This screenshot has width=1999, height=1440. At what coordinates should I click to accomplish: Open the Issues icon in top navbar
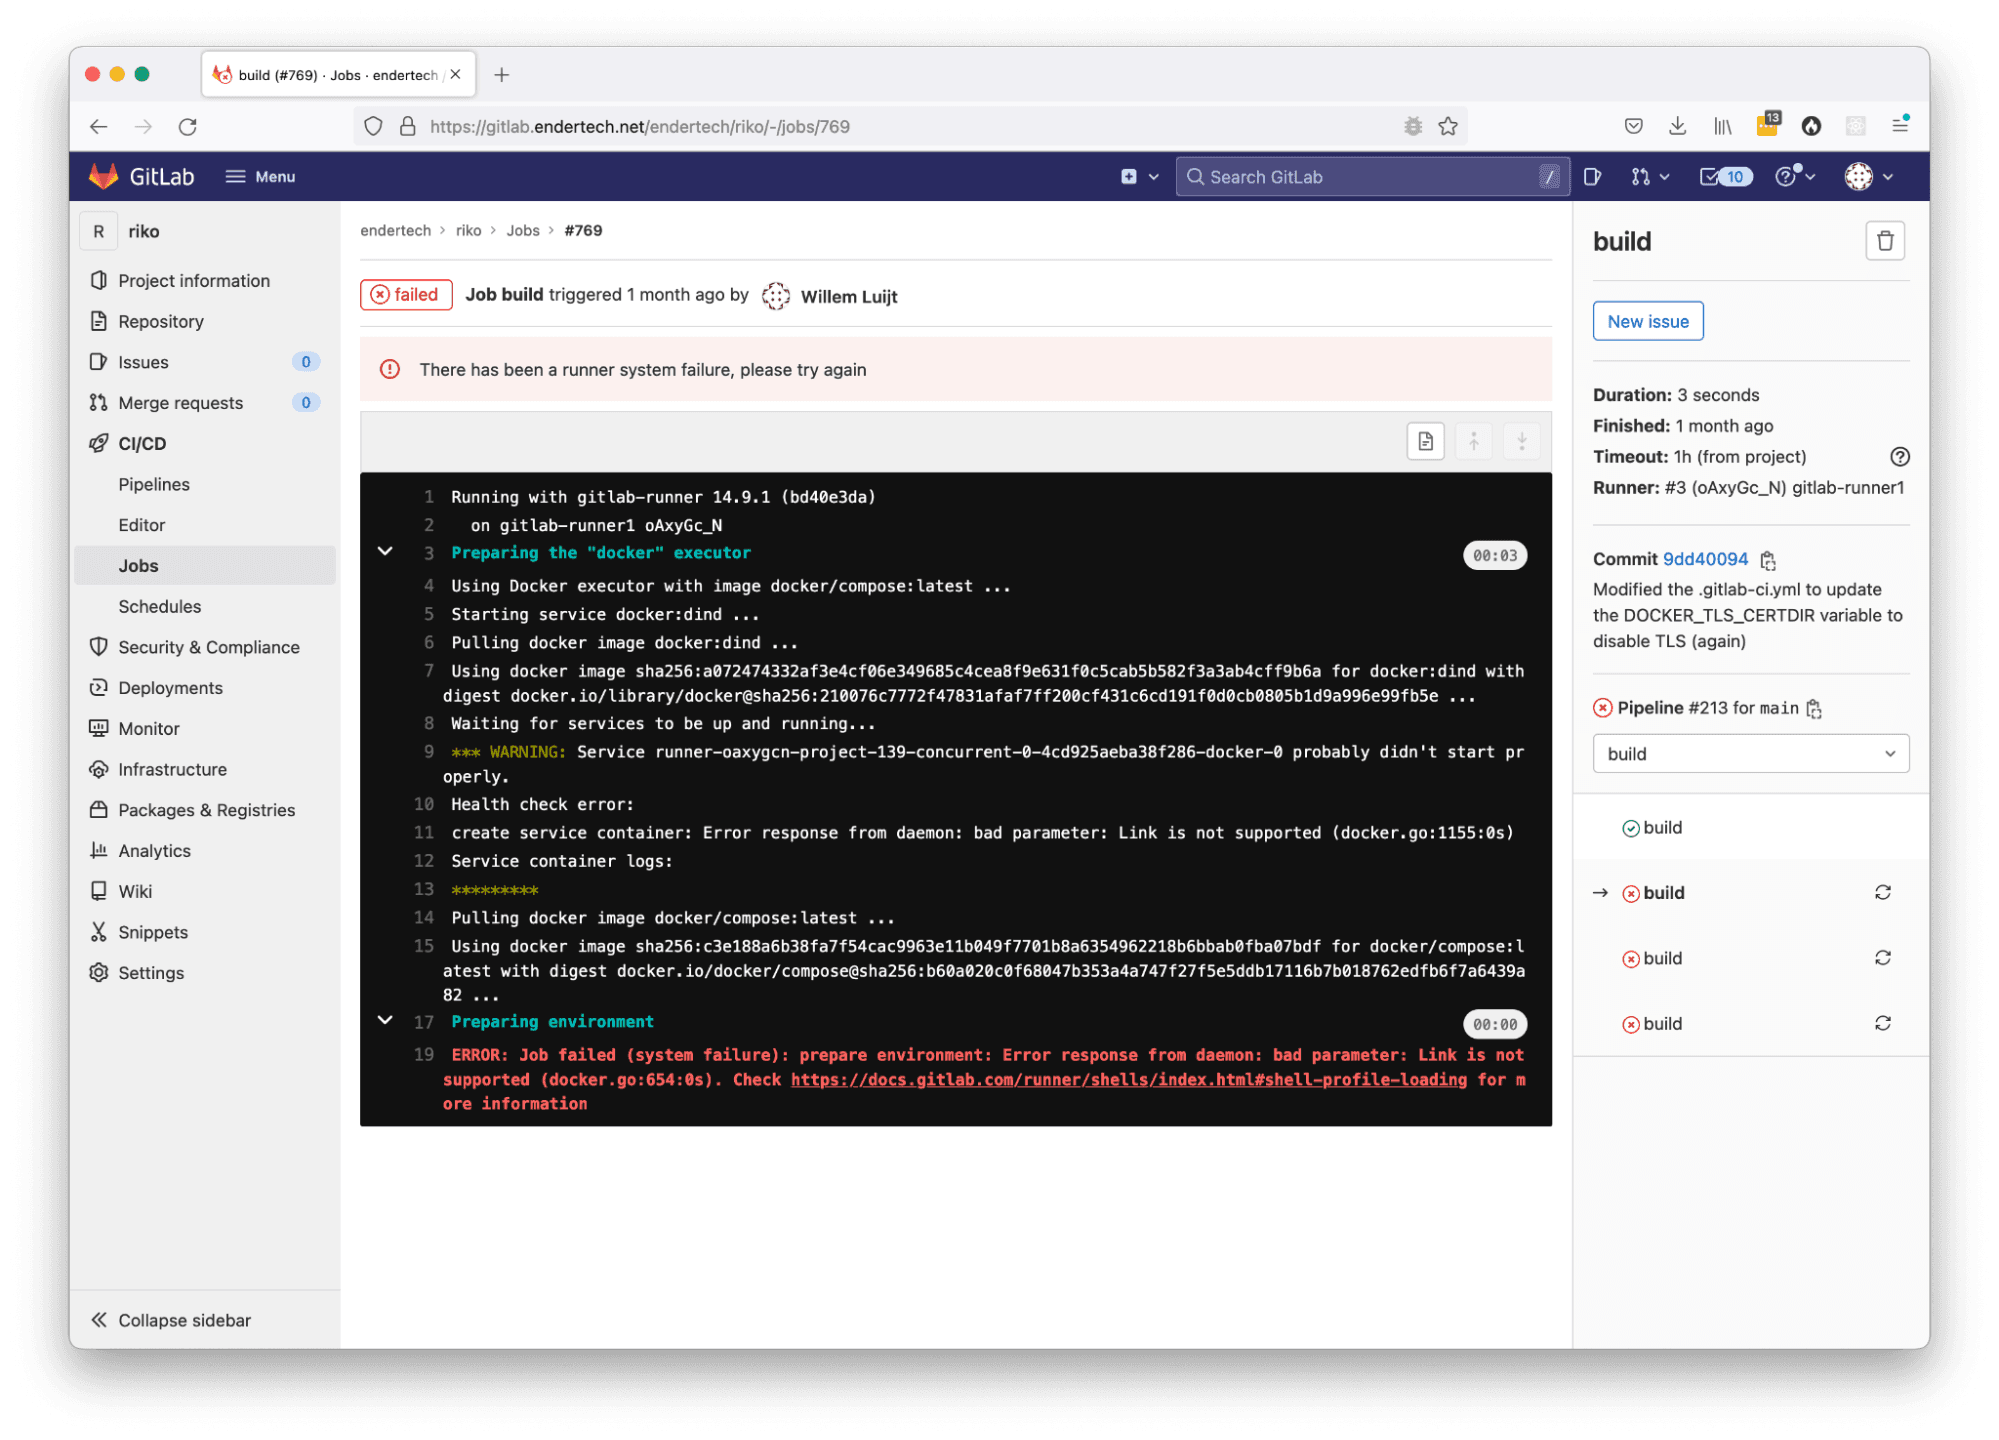tap(1592, 177)
